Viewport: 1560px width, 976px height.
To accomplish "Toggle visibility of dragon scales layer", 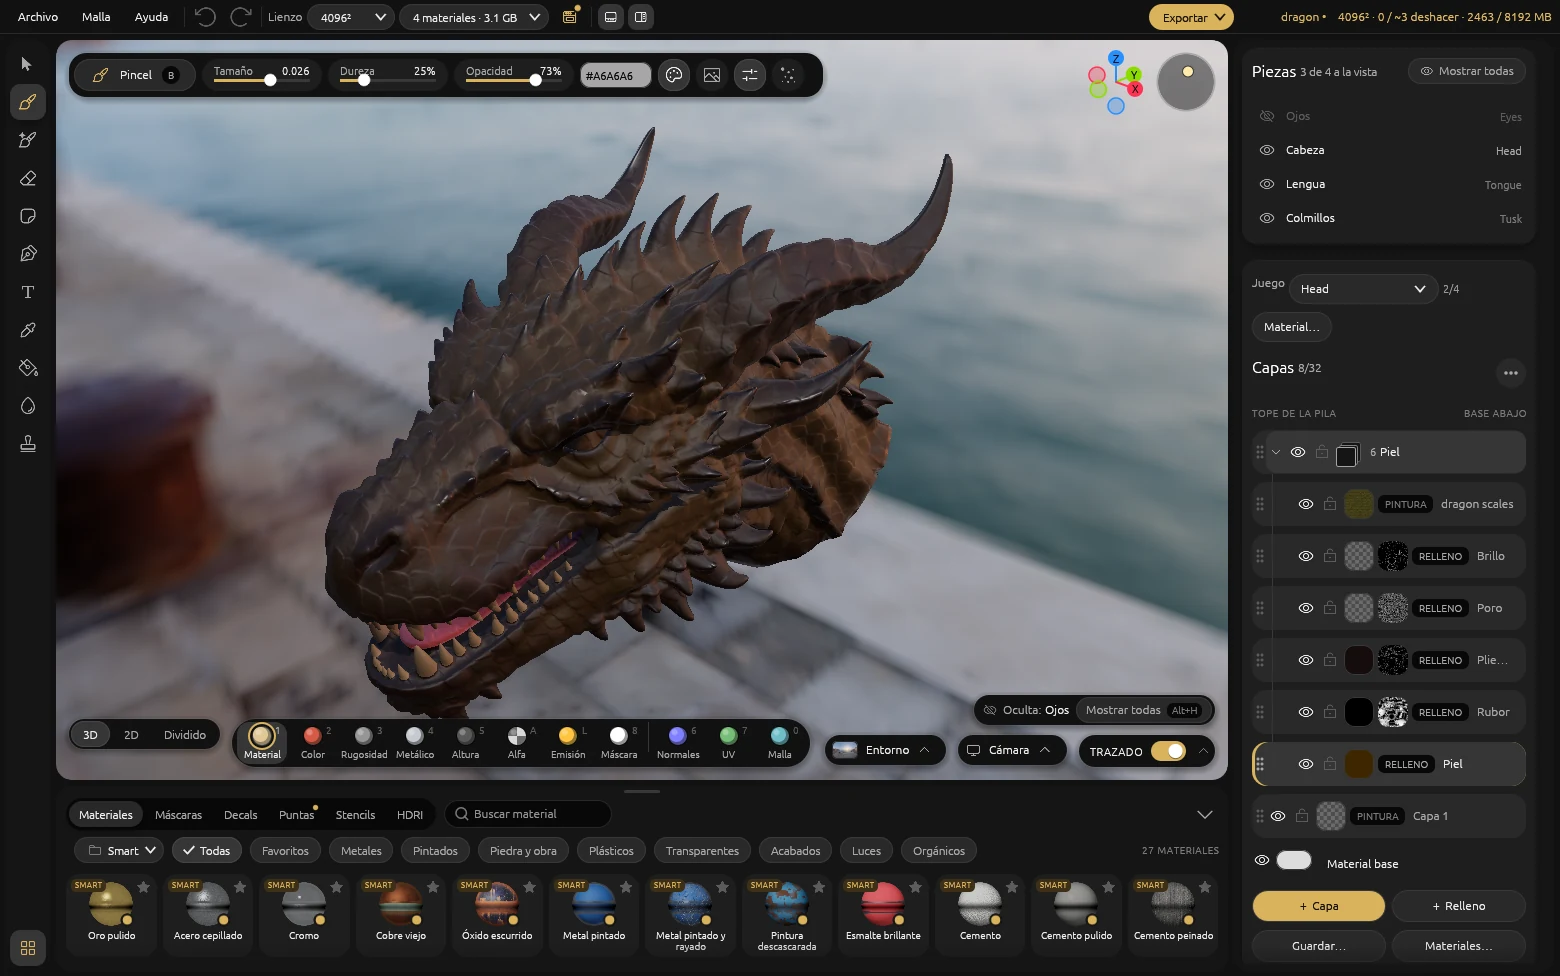I will [x=1306, y=504].
